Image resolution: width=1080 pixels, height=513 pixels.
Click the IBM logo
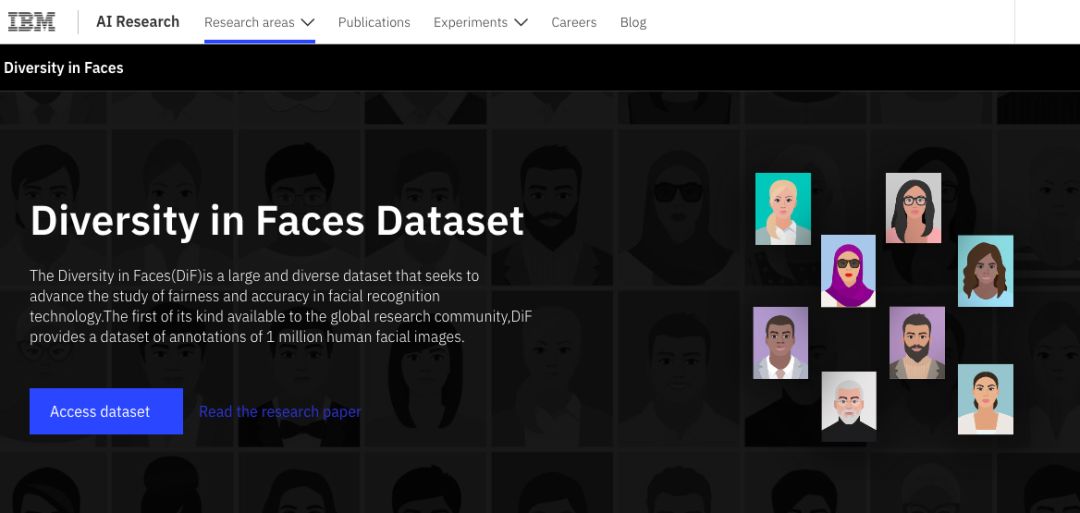click(x=32, y=22)
